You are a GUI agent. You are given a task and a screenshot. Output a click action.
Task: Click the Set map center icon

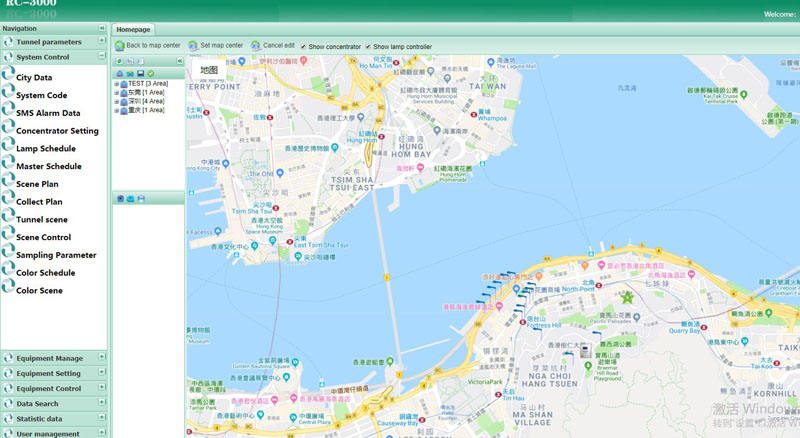coord(193,46)
